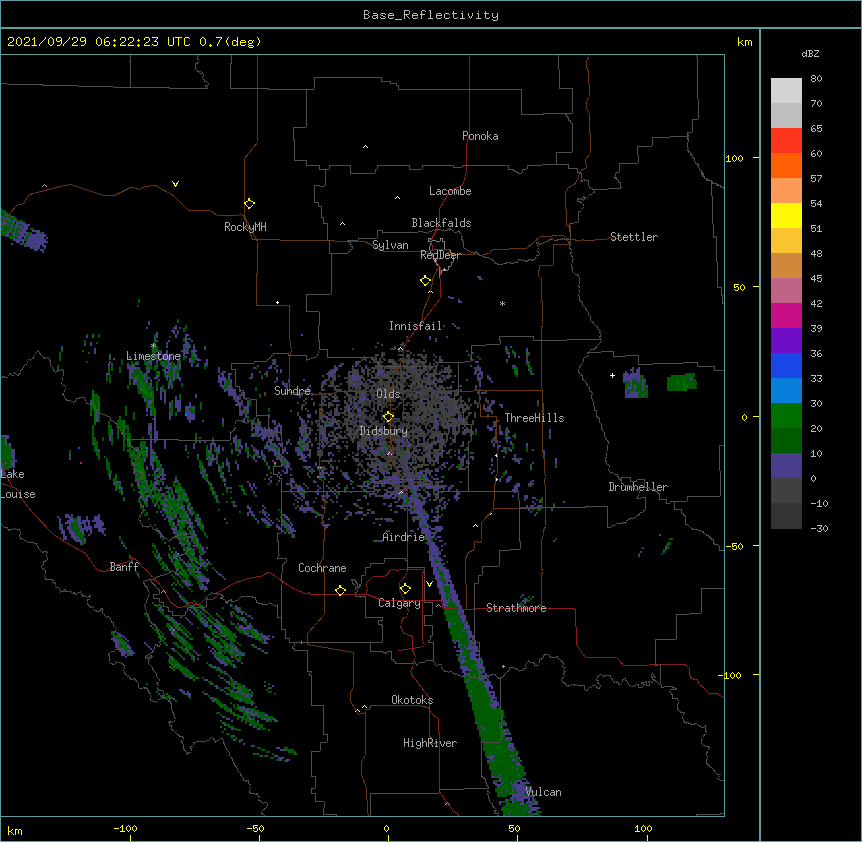Image resolution: width=862 pixels, height=842 pixels.
Task: Pick the blue 36 dBZ legend swatch
Action: 786,365
